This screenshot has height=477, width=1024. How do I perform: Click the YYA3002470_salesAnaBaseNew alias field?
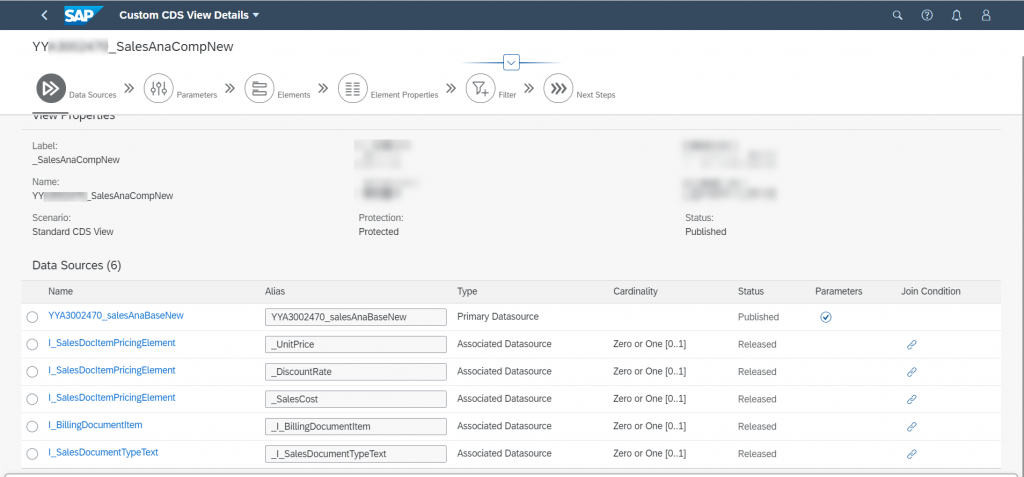(x=356, y=317)
